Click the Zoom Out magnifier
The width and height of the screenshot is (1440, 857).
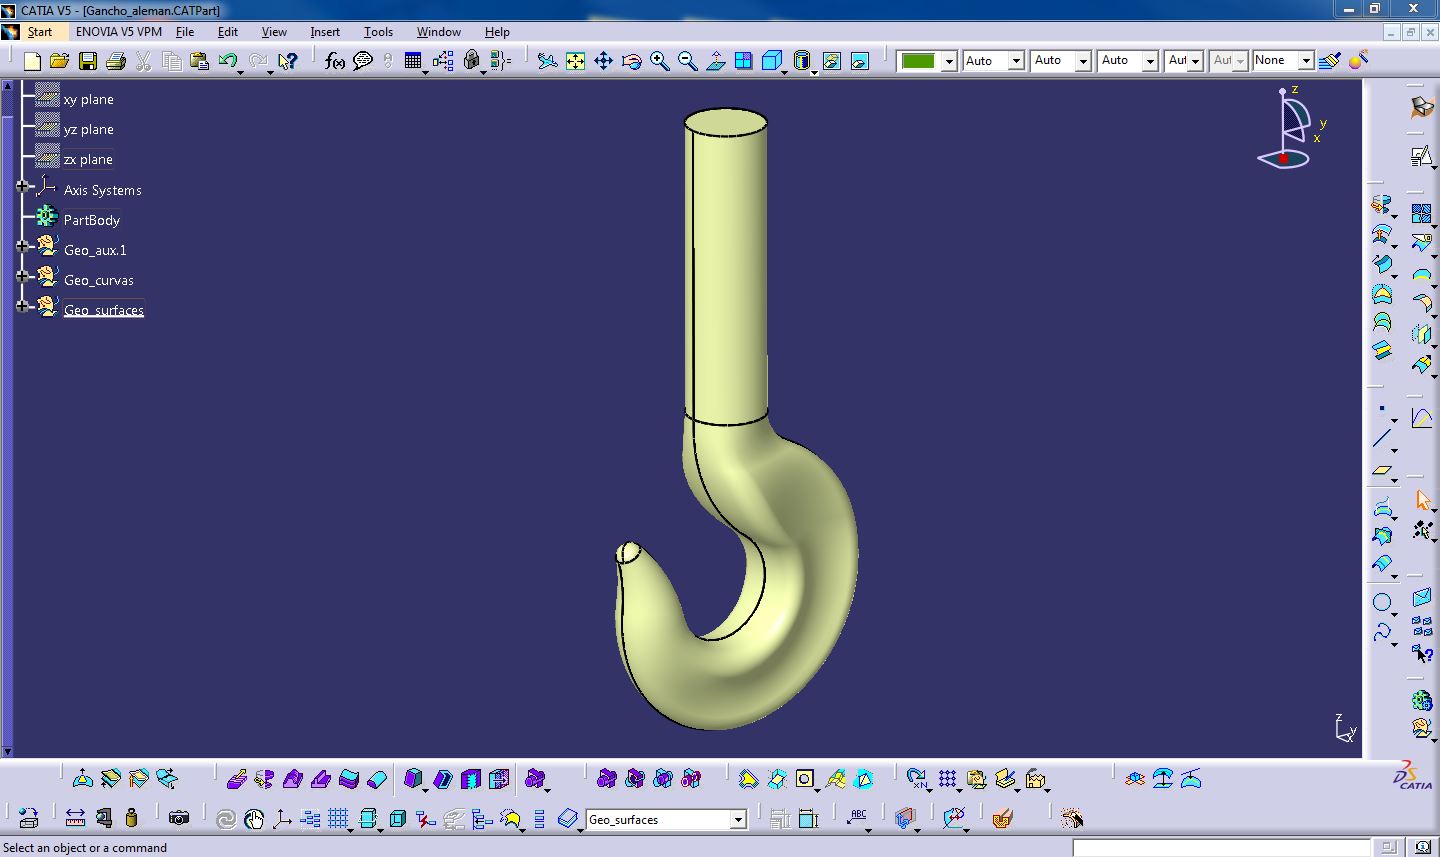pos(687,61)
